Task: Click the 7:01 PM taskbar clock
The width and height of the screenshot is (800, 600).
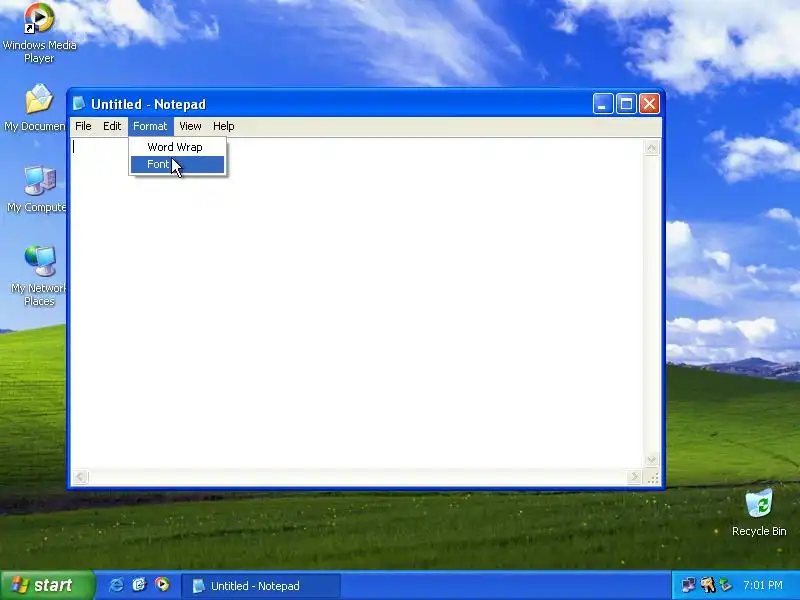Action: coord(763,585)
